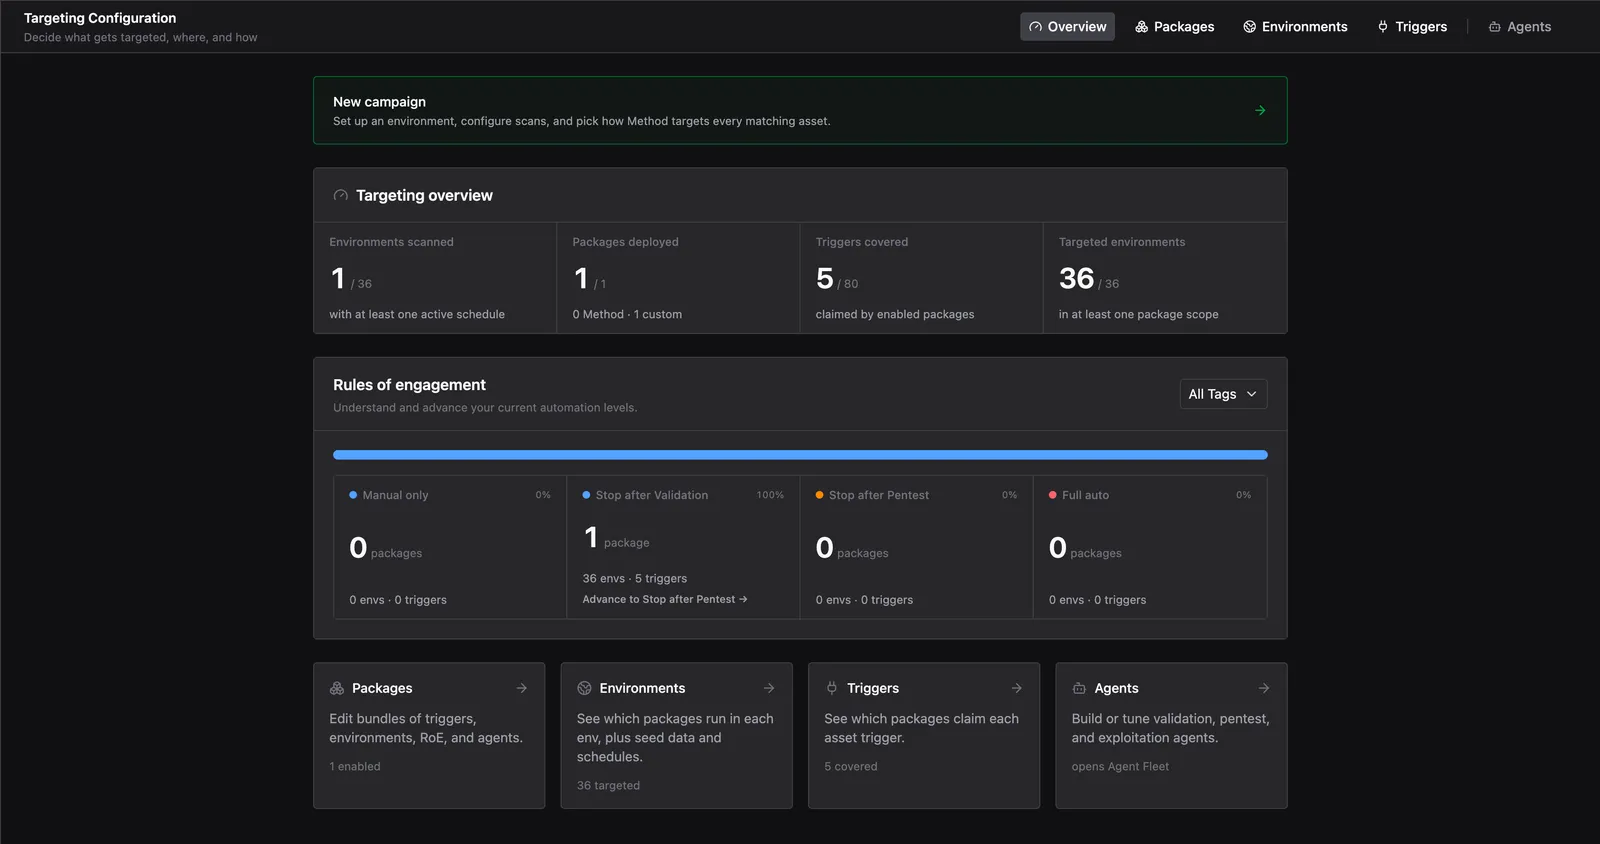Viewport: 1600px width, 844px height.
Task: Select the Full auto card
Action: pos(1150,547)
